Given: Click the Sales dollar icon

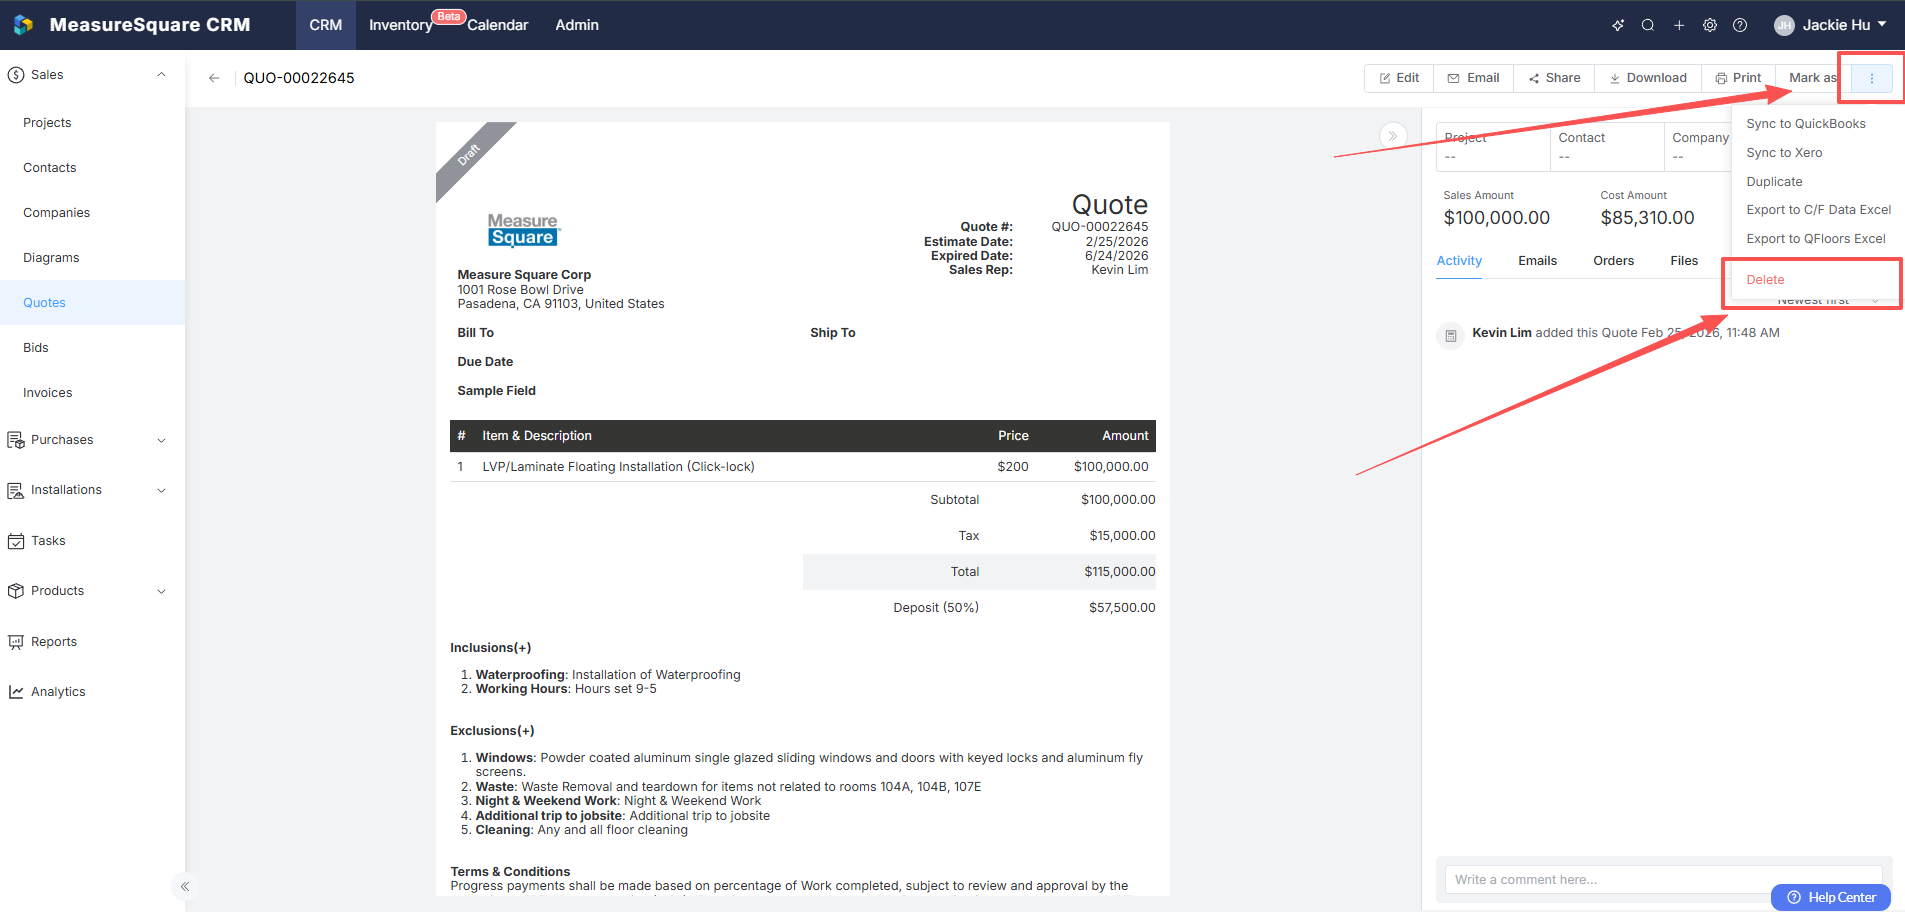Looking at the screenshot, I should (16, 75).
